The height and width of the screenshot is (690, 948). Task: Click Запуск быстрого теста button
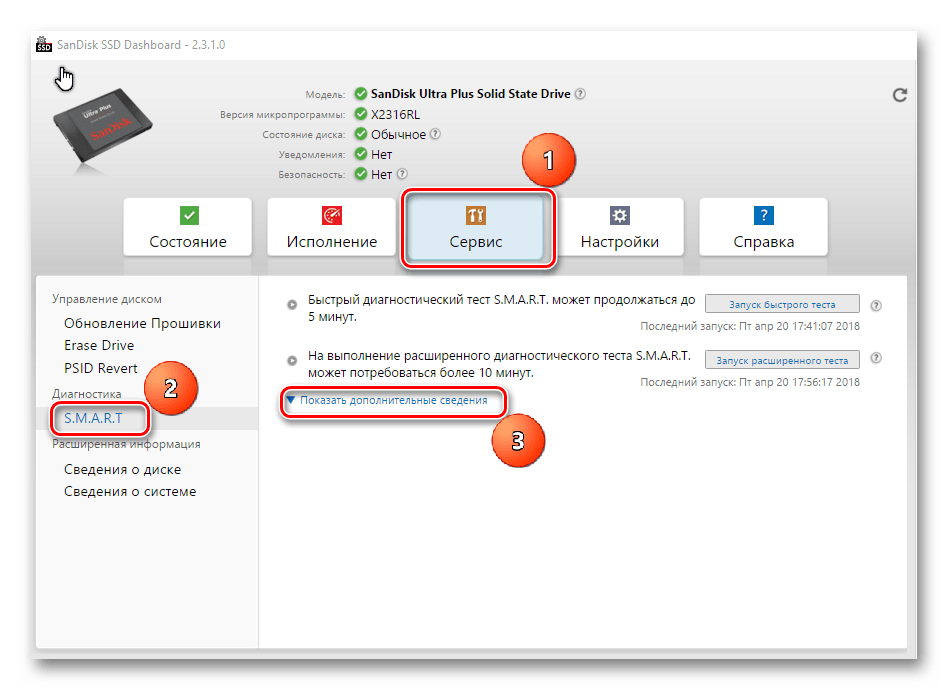[782, 304]
